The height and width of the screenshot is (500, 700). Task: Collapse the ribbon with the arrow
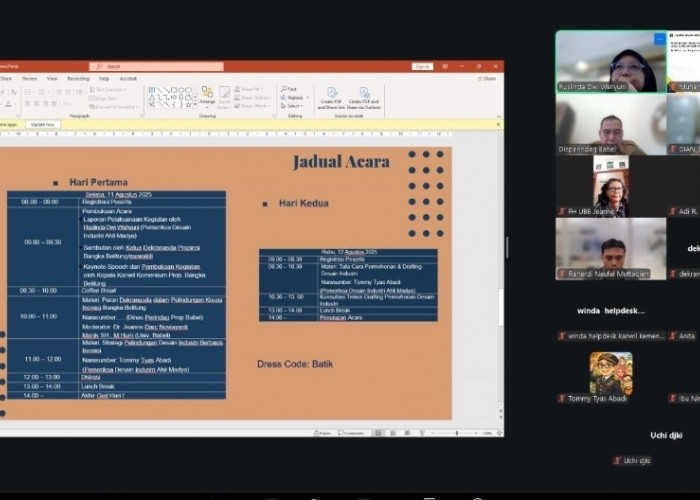click(x=500, y=116)
